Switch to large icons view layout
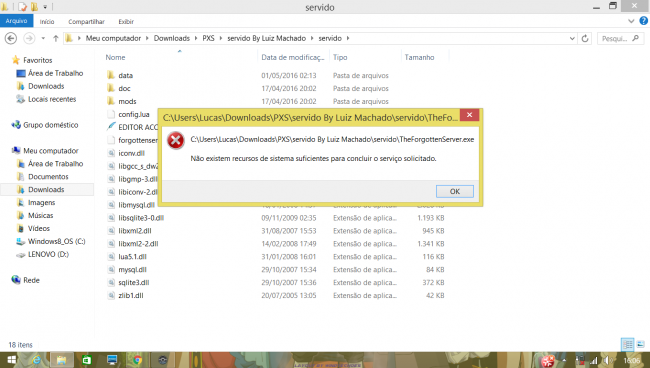This screenshot has width=650, height=368. 640,344
